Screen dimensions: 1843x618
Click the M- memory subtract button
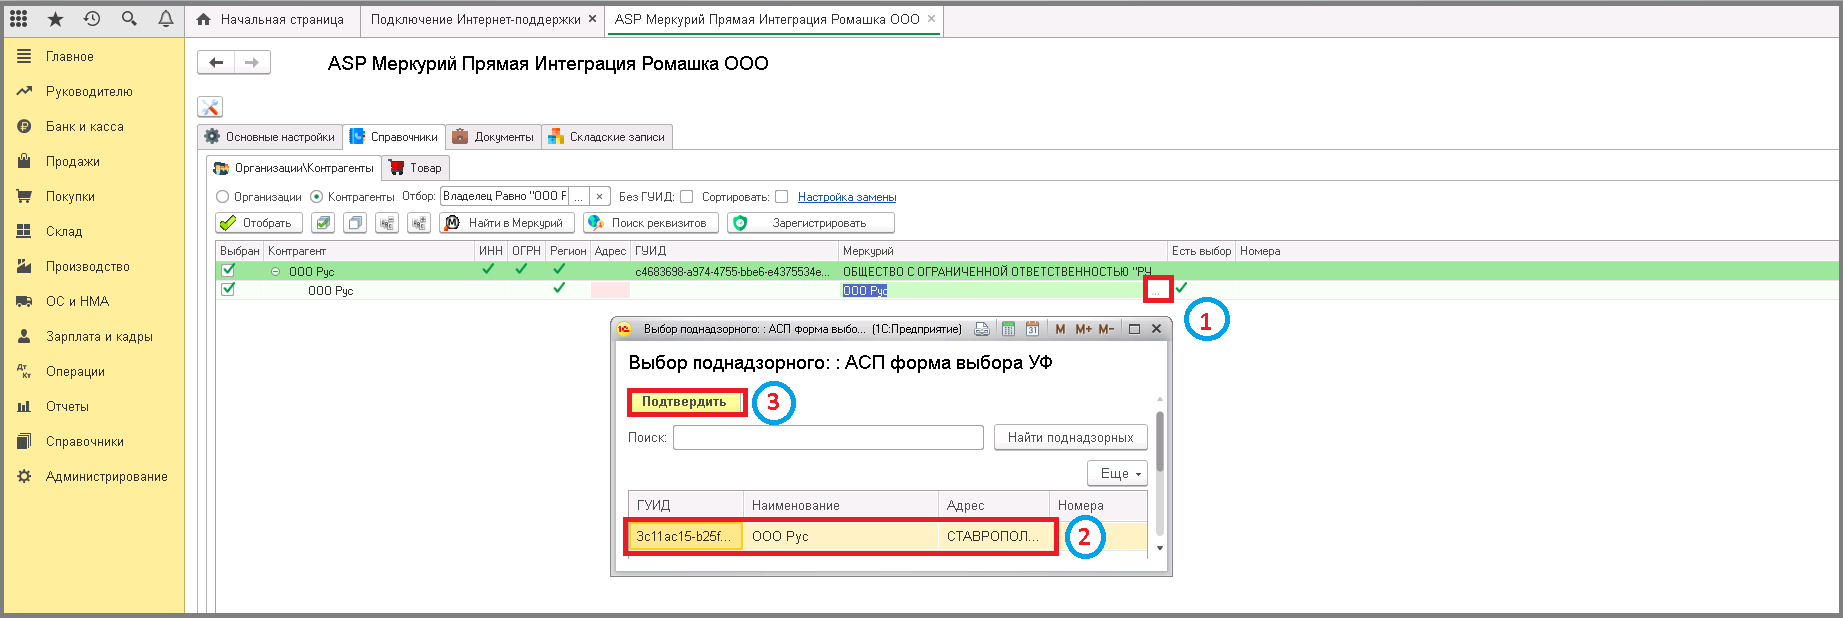1106,329
